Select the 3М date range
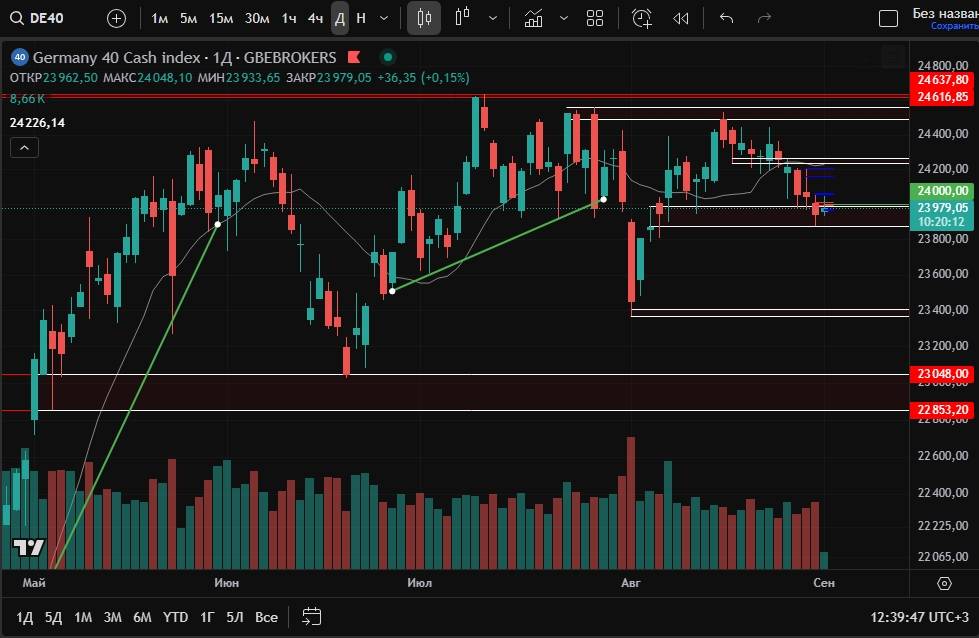Image resolution: width=979 pixels, height=638 pixels. [112, 617]
